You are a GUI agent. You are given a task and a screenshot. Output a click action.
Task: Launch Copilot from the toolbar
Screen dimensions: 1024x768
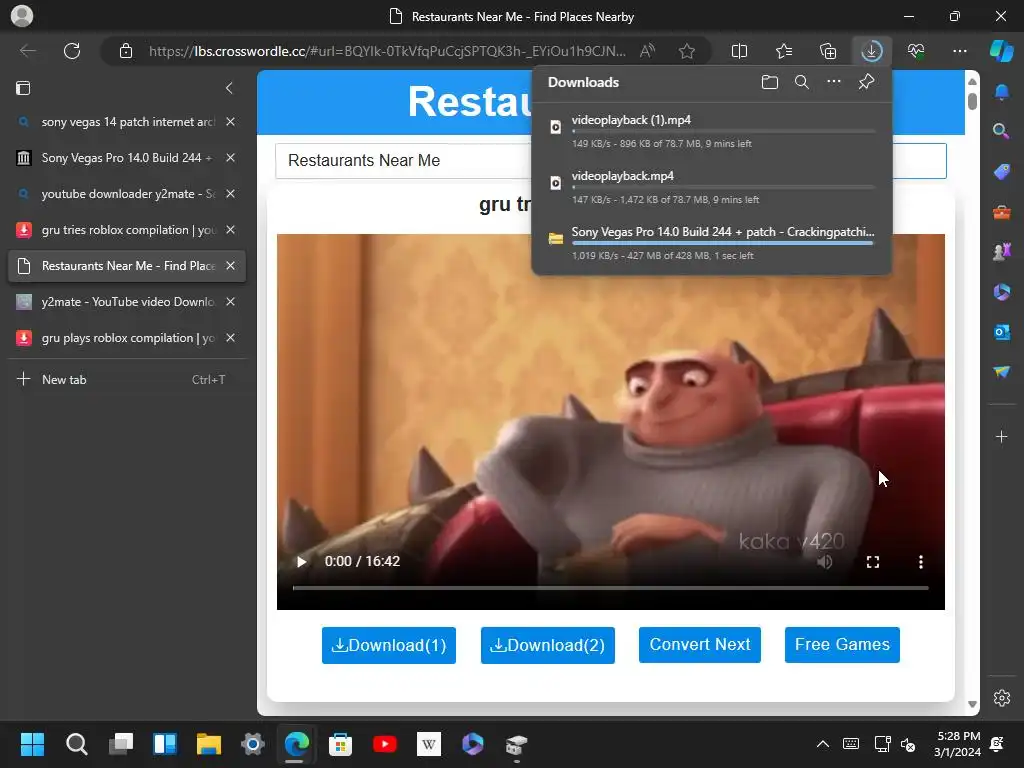1001,51
